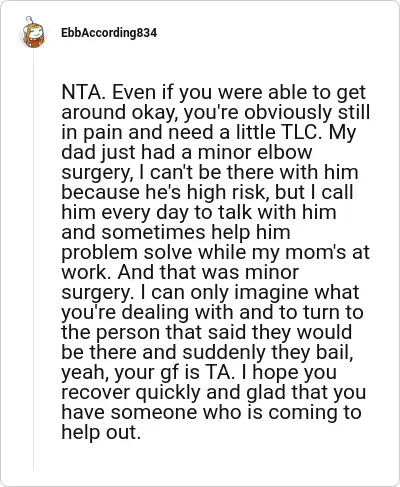Screen dimensions: 400x487
Task: Click the line "him every day to talk with him"
Action: click(199, 213)
